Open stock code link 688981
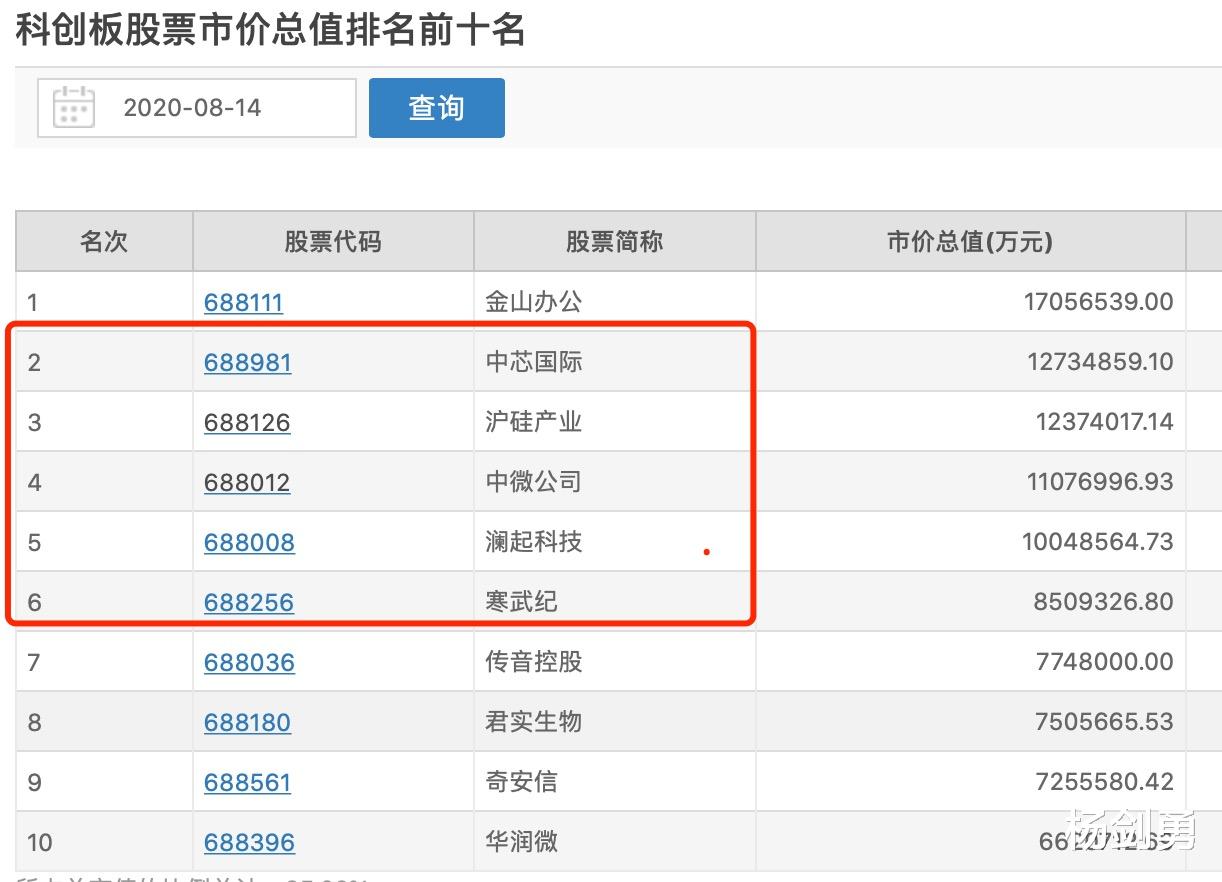The width and height of the screenshot is (1222, 882). click(x=247, y=362)
